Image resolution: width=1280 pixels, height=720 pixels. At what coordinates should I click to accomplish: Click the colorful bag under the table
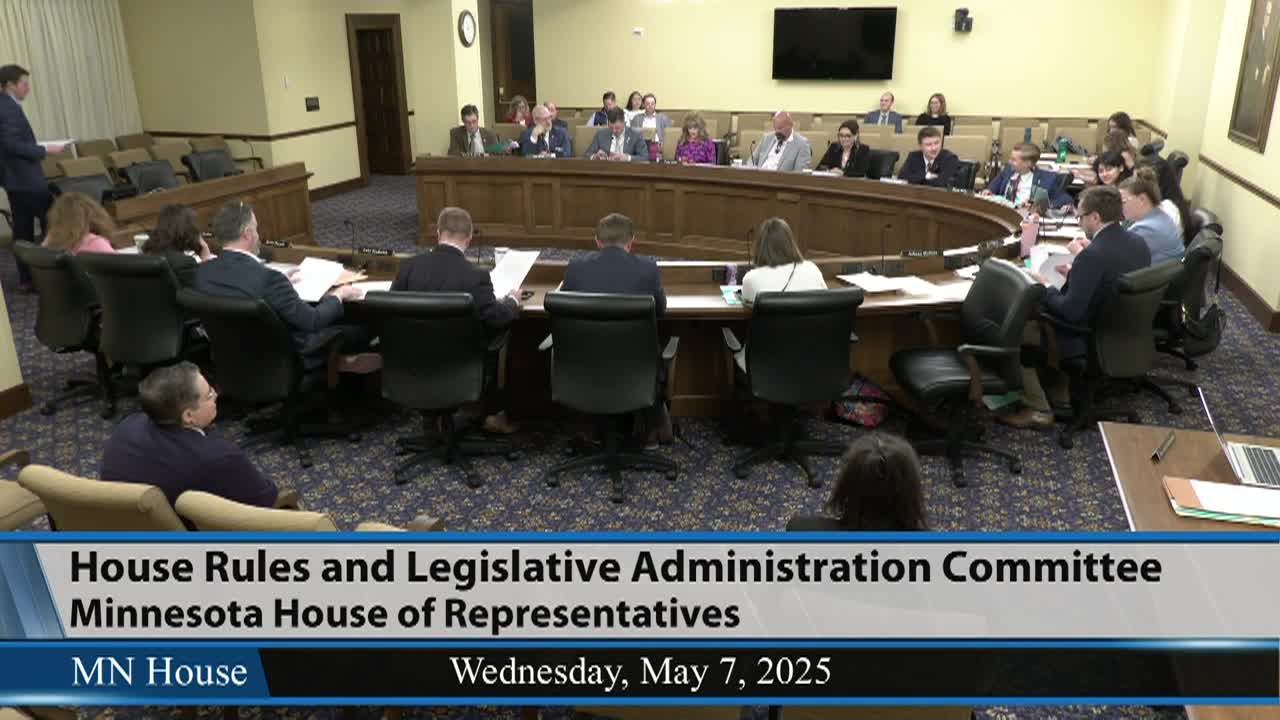[862, 402]
